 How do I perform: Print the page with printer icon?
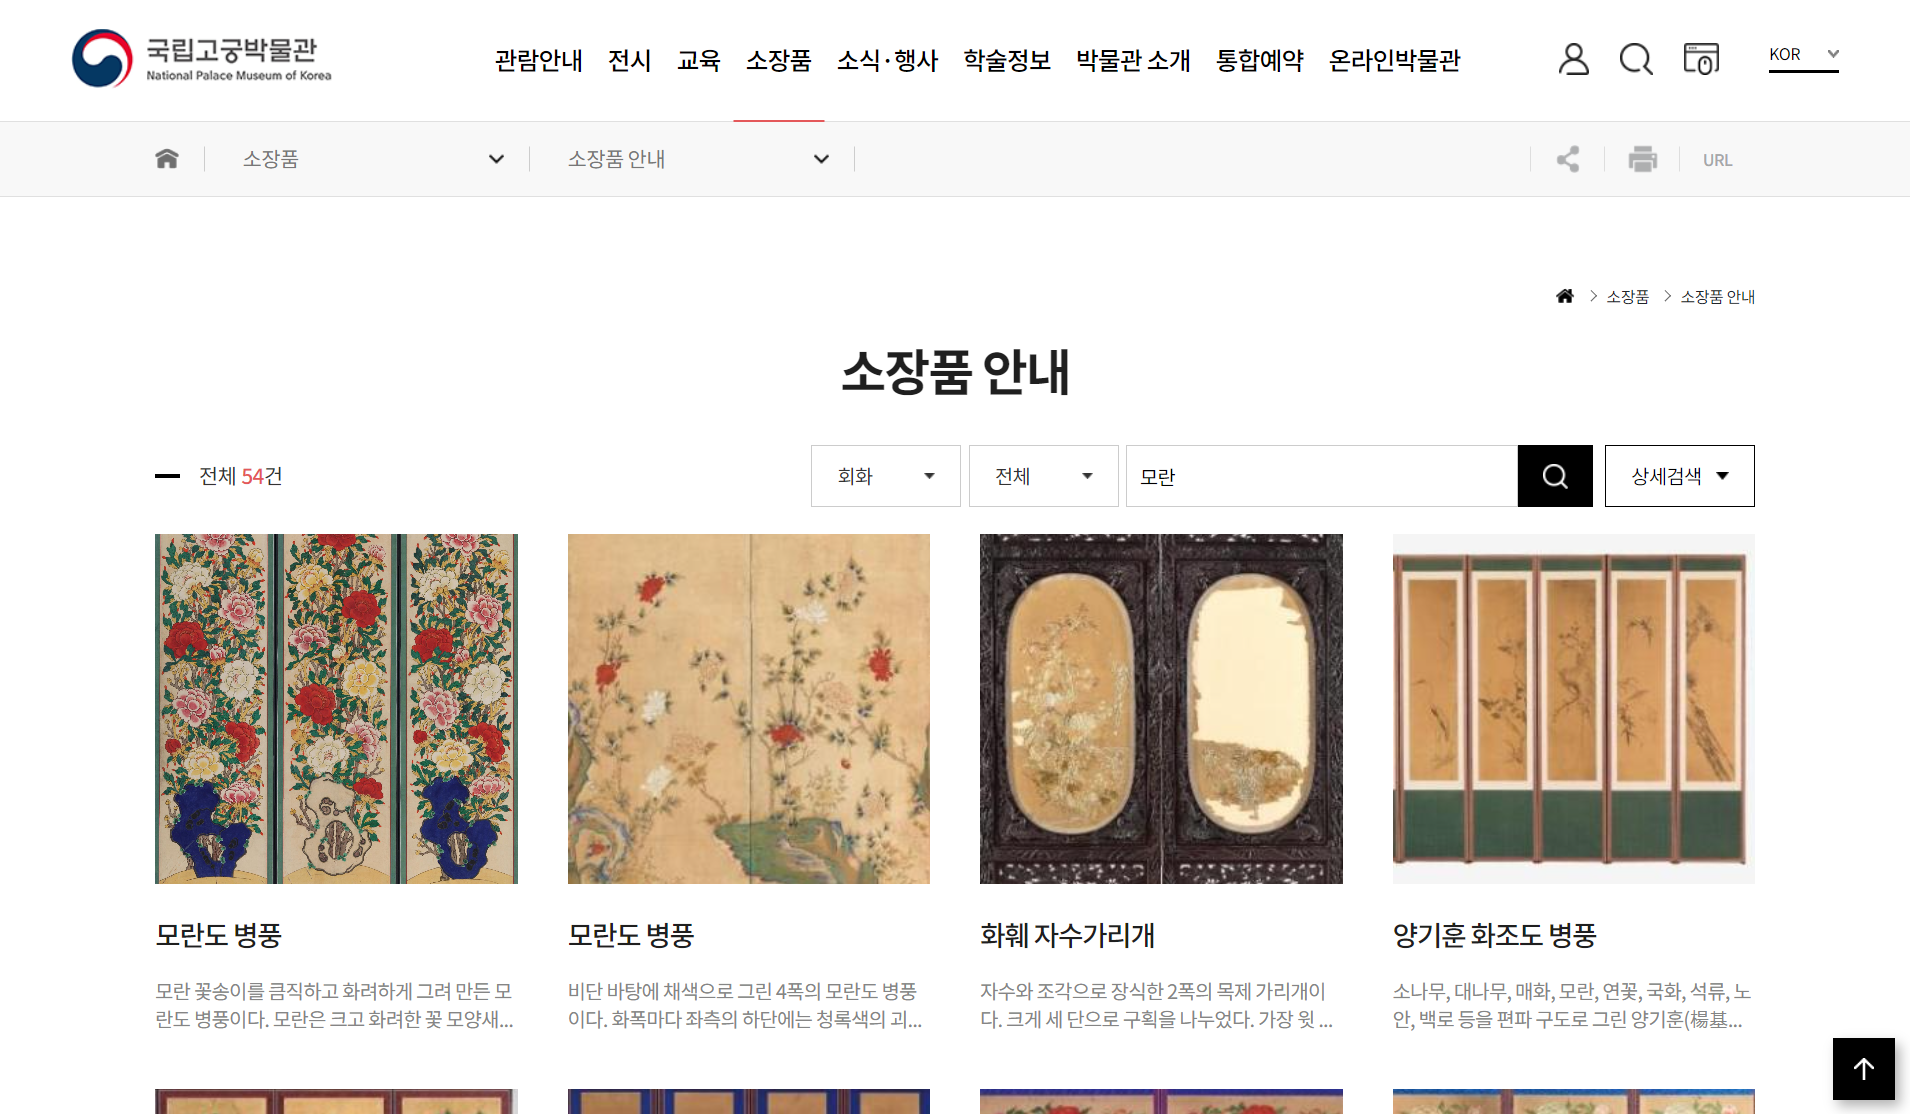[1642, 159]
